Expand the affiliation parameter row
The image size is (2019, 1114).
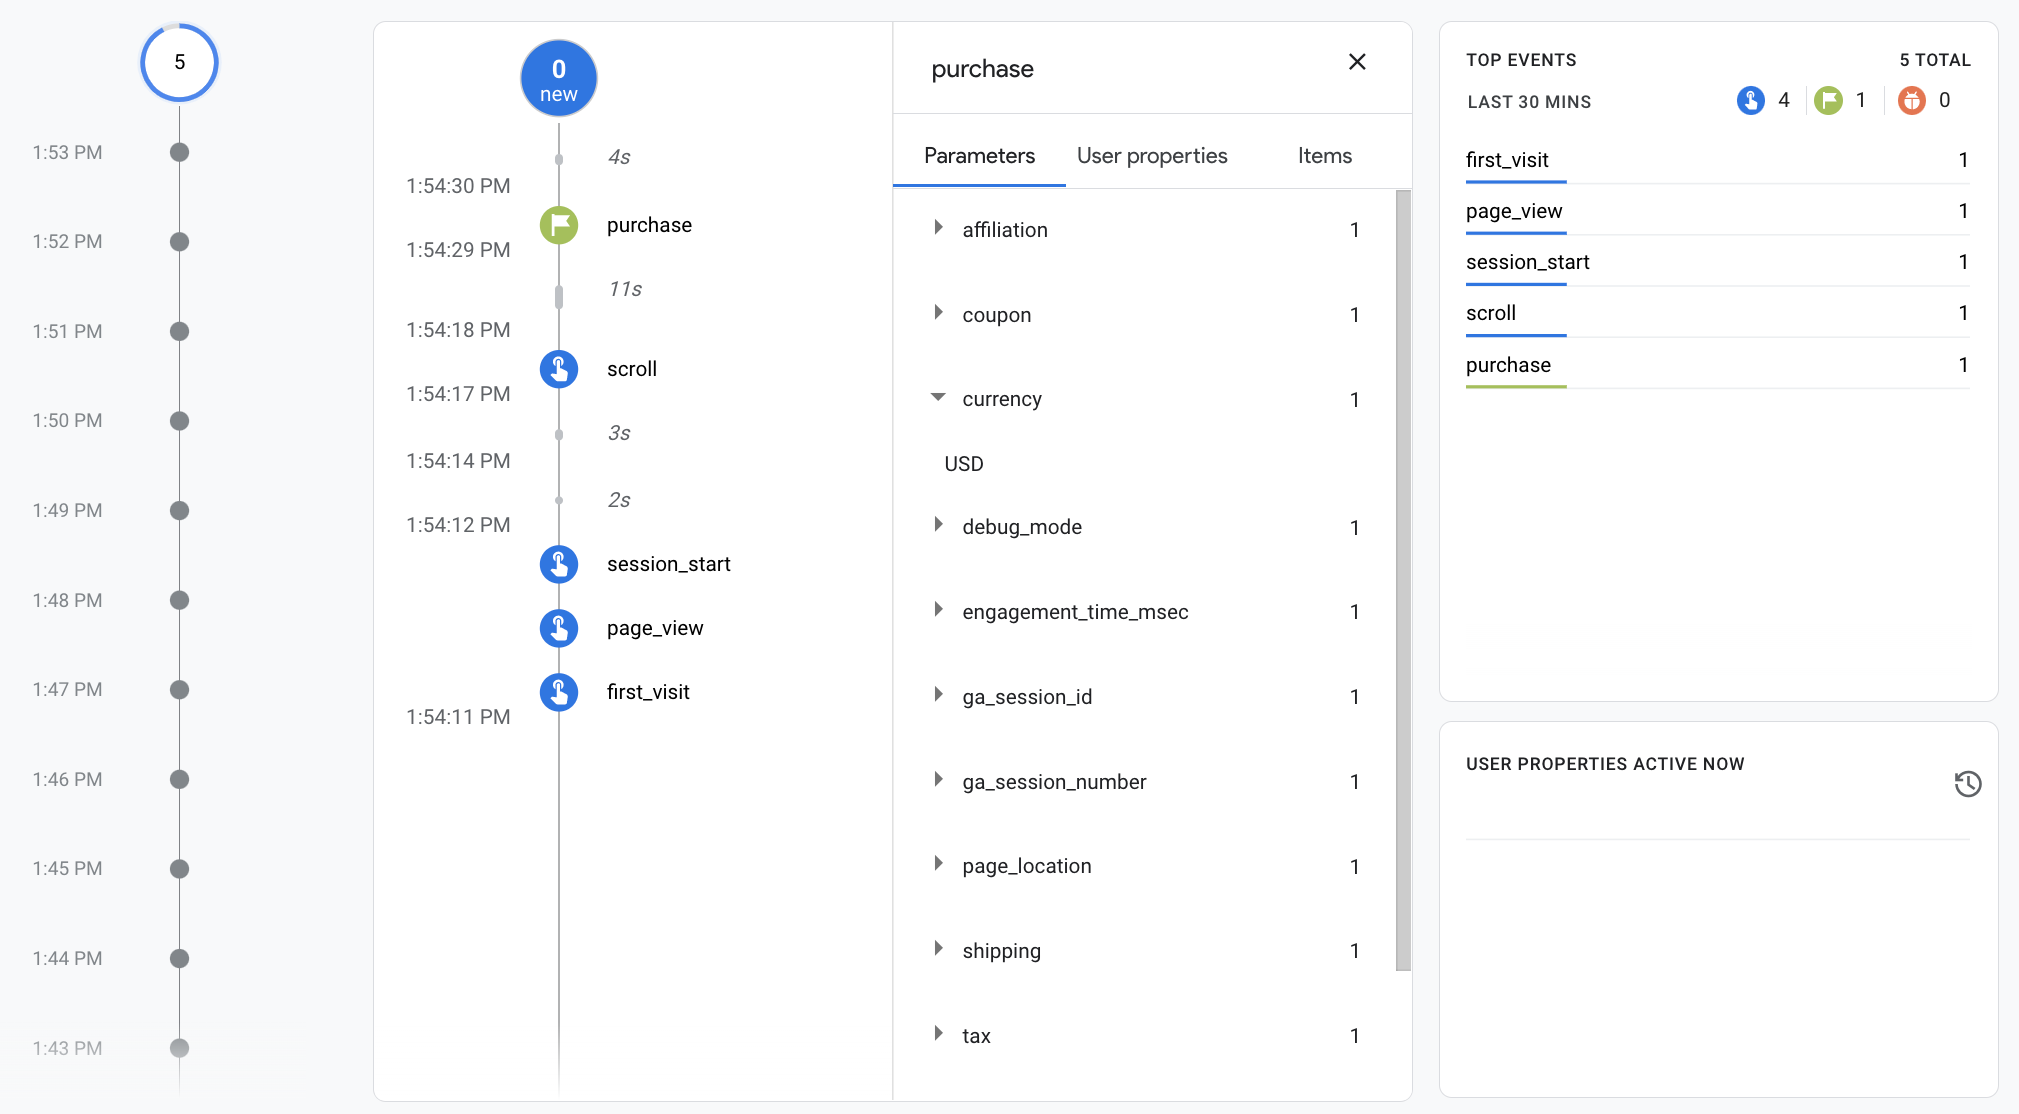pos(938,228)
